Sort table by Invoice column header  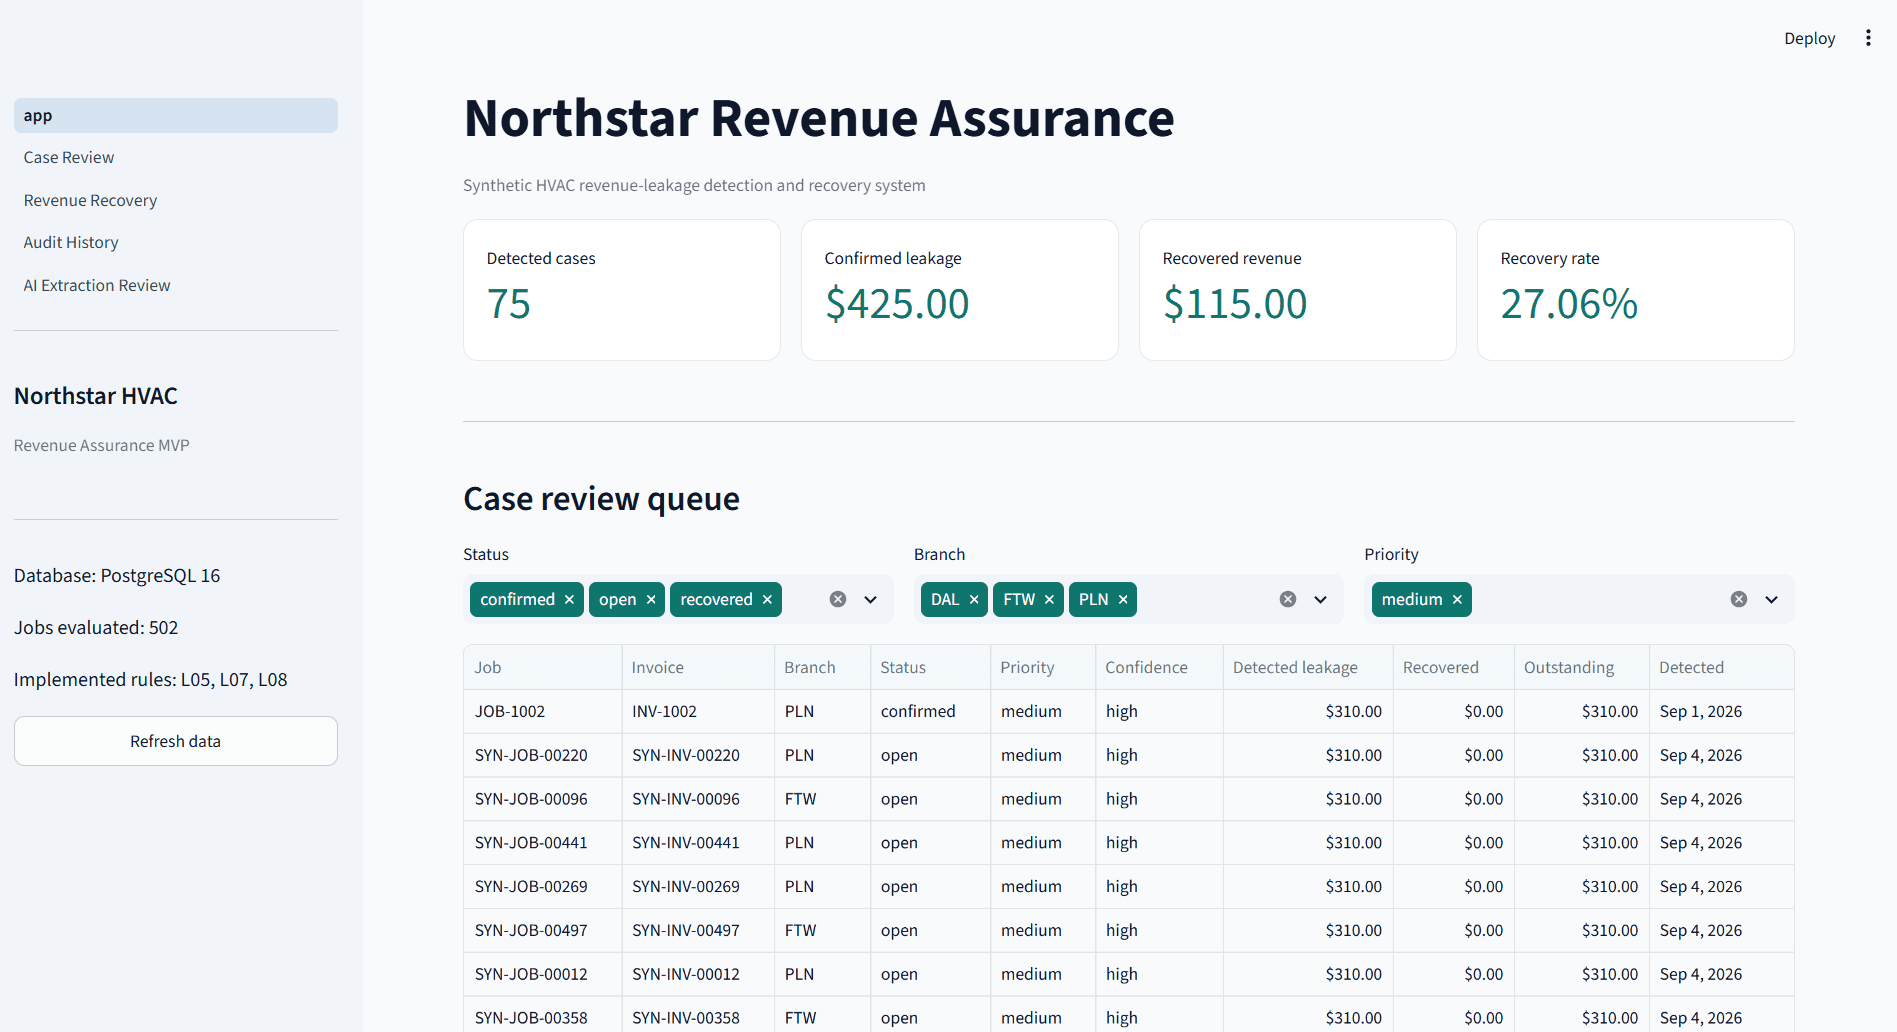click(x=698, y=667)
